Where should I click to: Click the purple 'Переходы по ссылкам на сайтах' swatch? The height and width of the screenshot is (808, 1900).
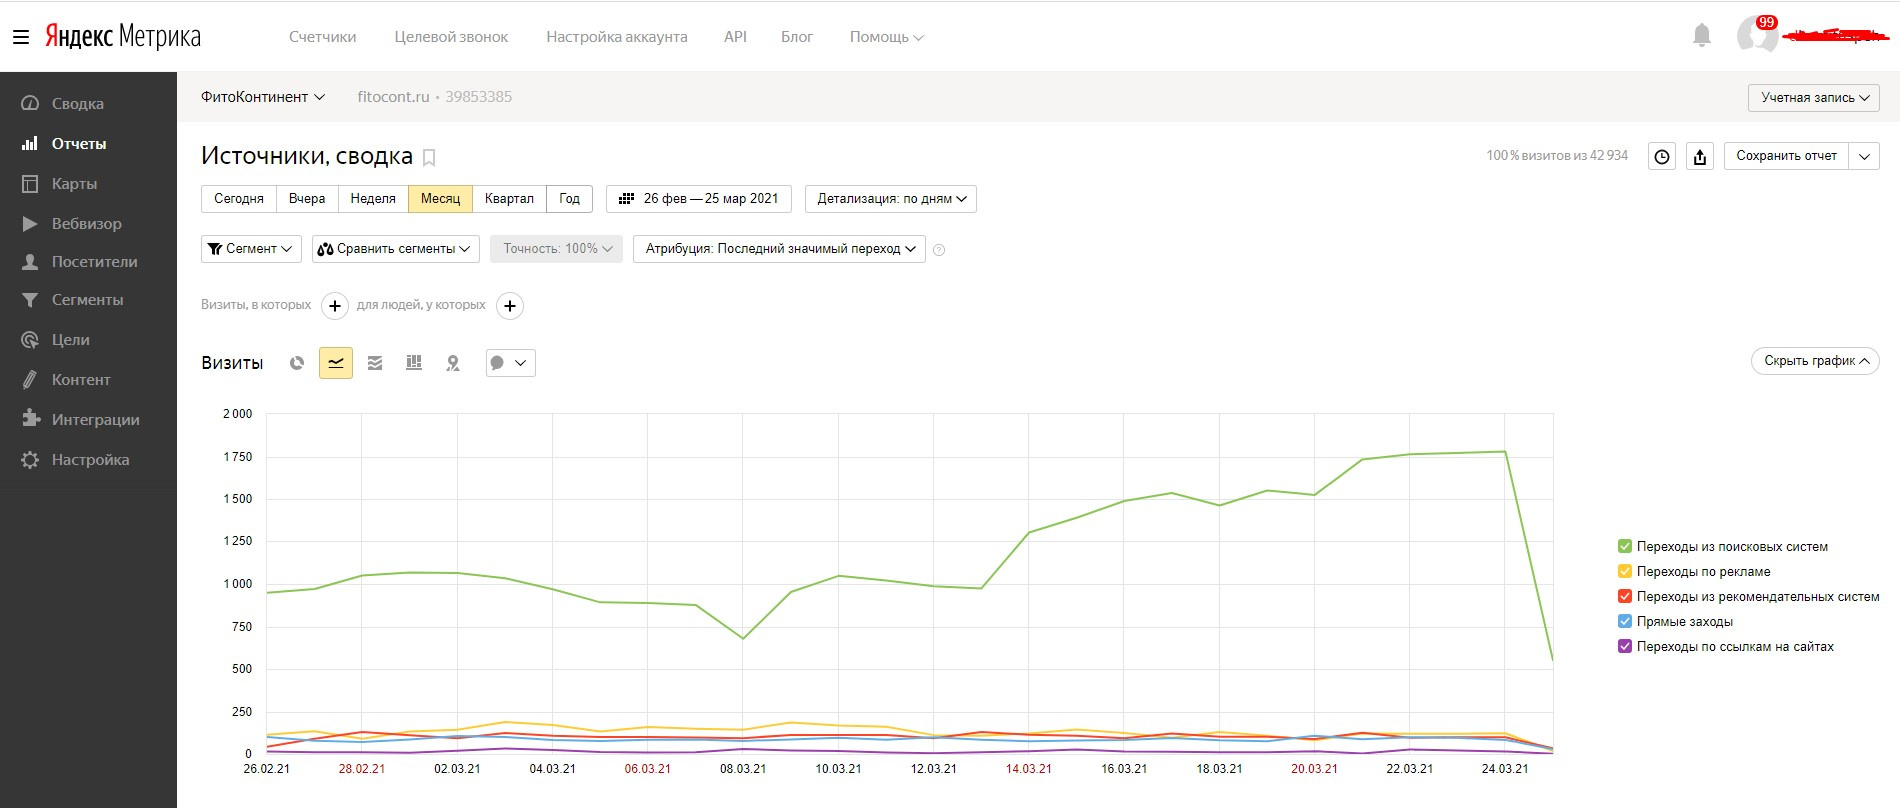click(x=1625, y=646)
